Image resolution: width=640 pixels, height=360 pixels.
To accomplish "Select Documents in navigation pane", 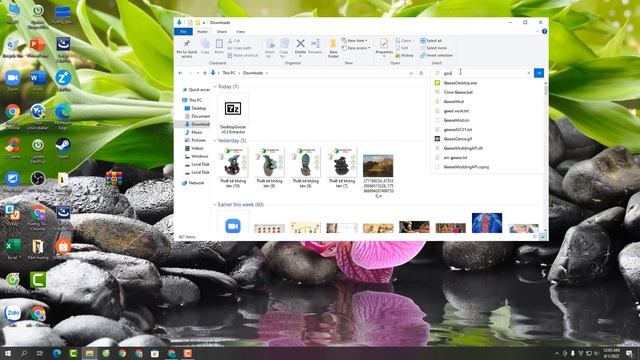I will coord(200,116).
